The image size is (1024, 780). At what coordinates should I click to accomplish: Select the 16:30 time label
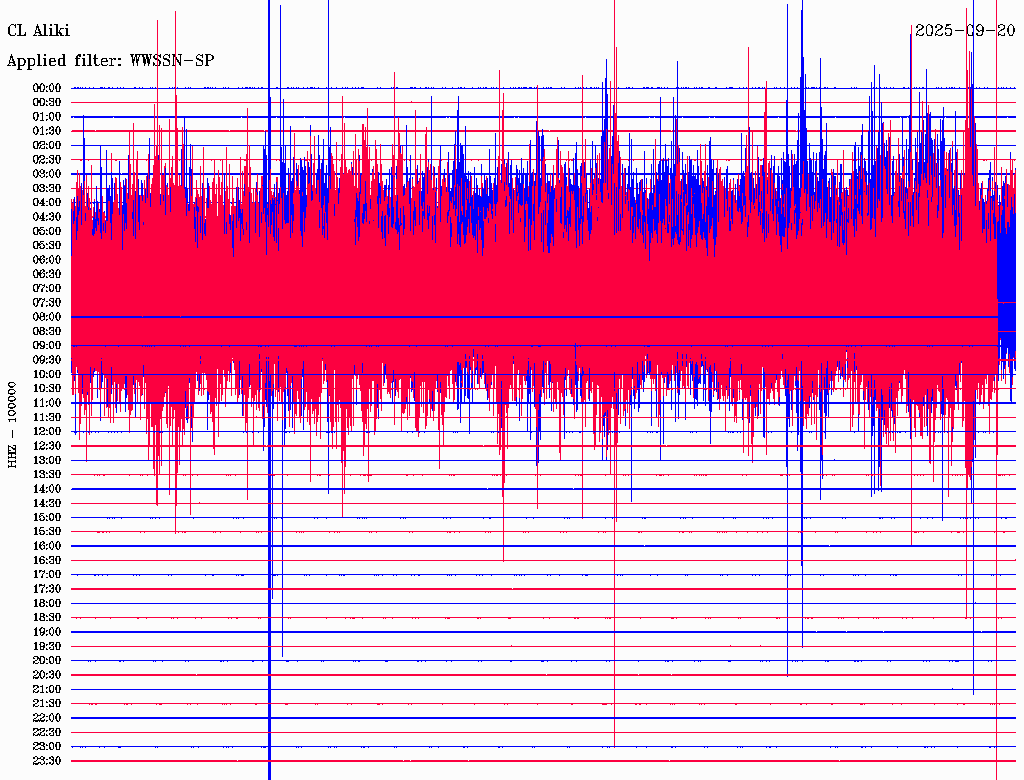point(47,561)
